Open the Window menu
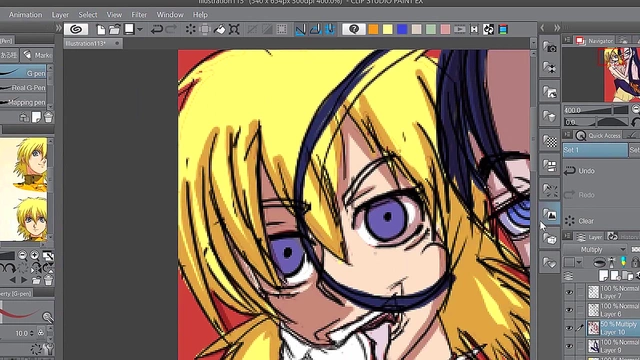 [170, 15]
